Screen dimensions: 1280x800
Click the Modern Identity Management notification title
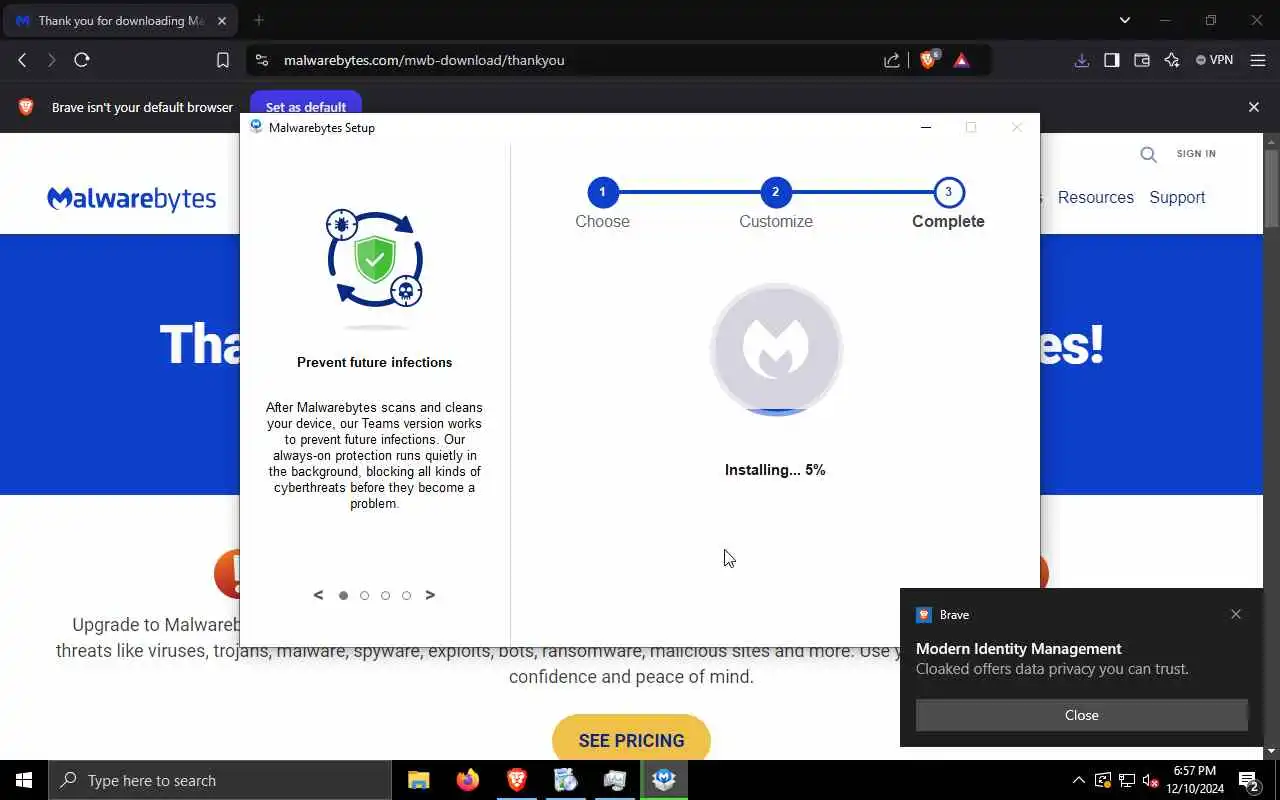click(1019, 649)
